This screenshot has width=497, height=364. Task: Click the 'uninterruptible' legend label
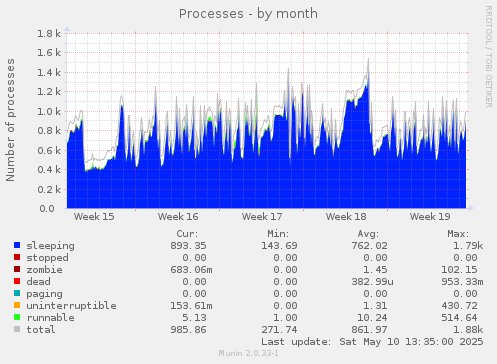coord(72,306)
